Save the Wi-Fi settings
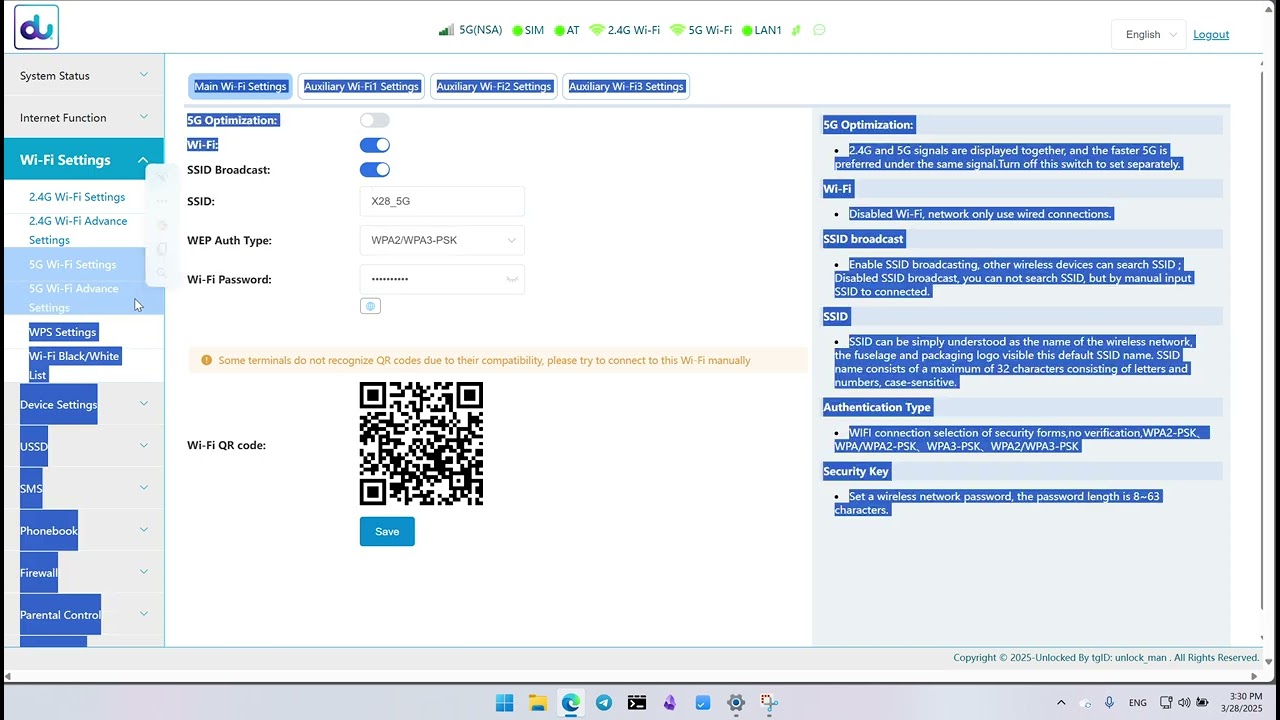The width and height of the screenshot is (1280, 720). (387, 532)
